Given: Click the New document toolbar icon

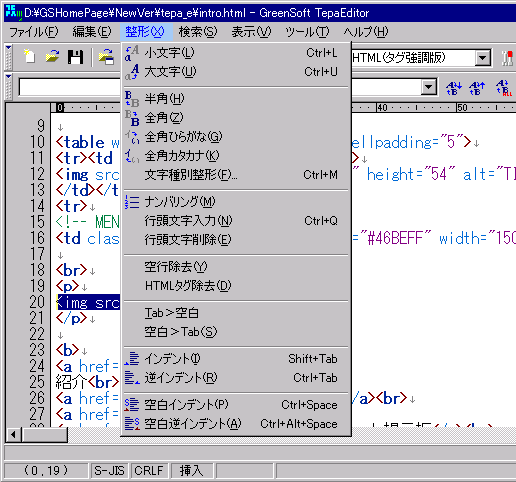Looking at the screenshot, I should point(29,57).
